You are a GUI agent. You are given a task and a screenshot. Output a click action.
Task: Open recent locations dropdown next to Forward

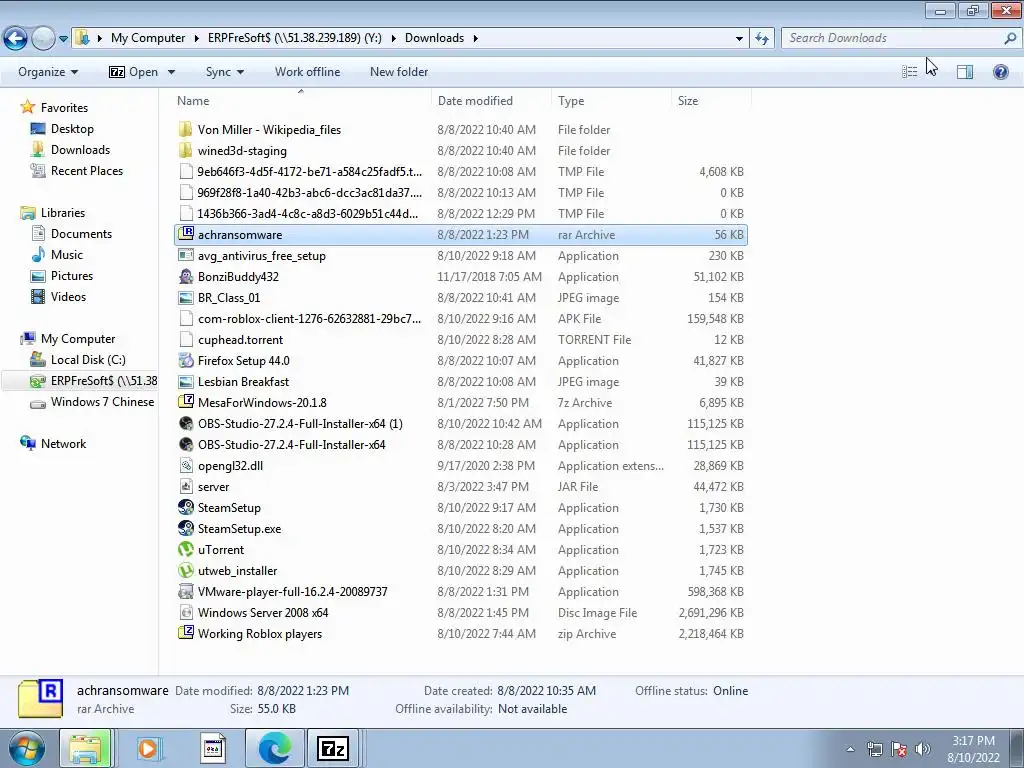(x=63, y=39)
